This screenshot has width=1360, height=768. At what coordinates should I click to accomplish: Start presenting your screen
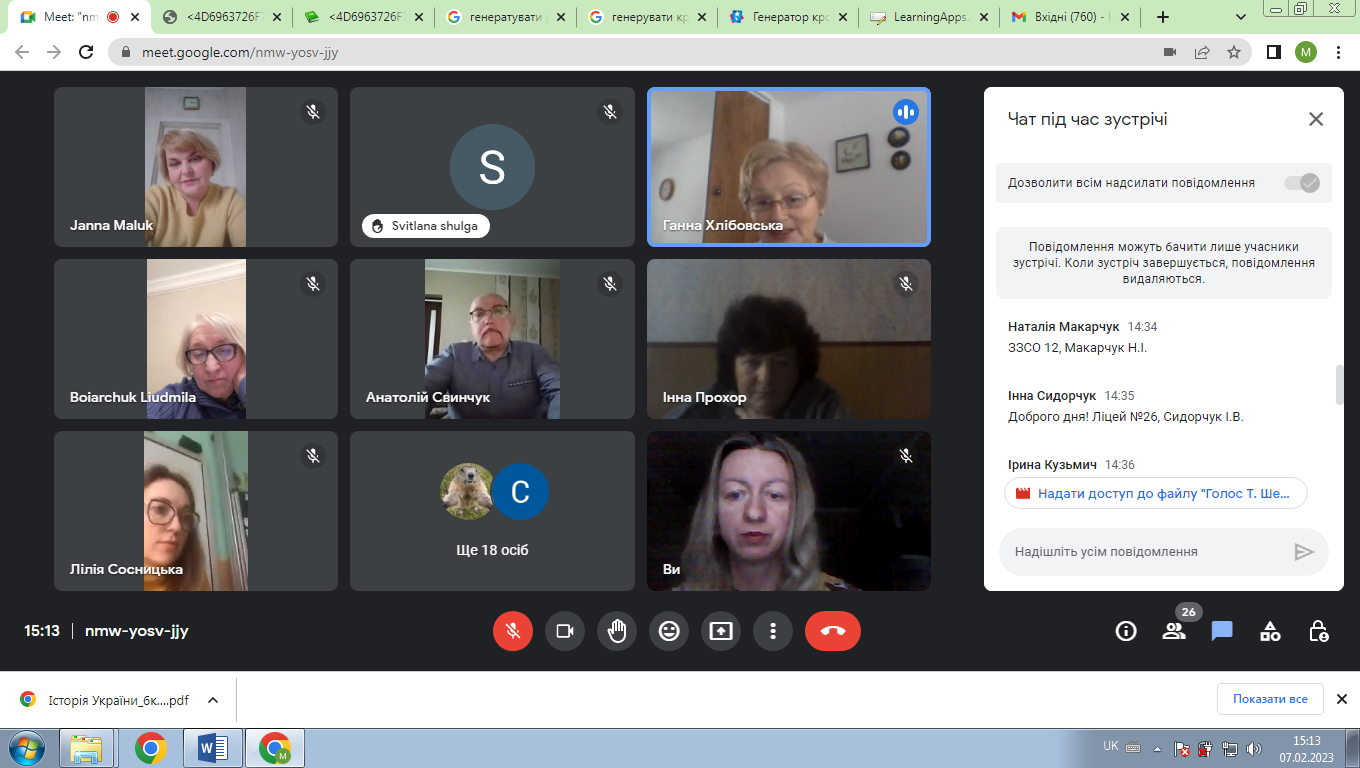pyautogui.click(x=721, y=631)
